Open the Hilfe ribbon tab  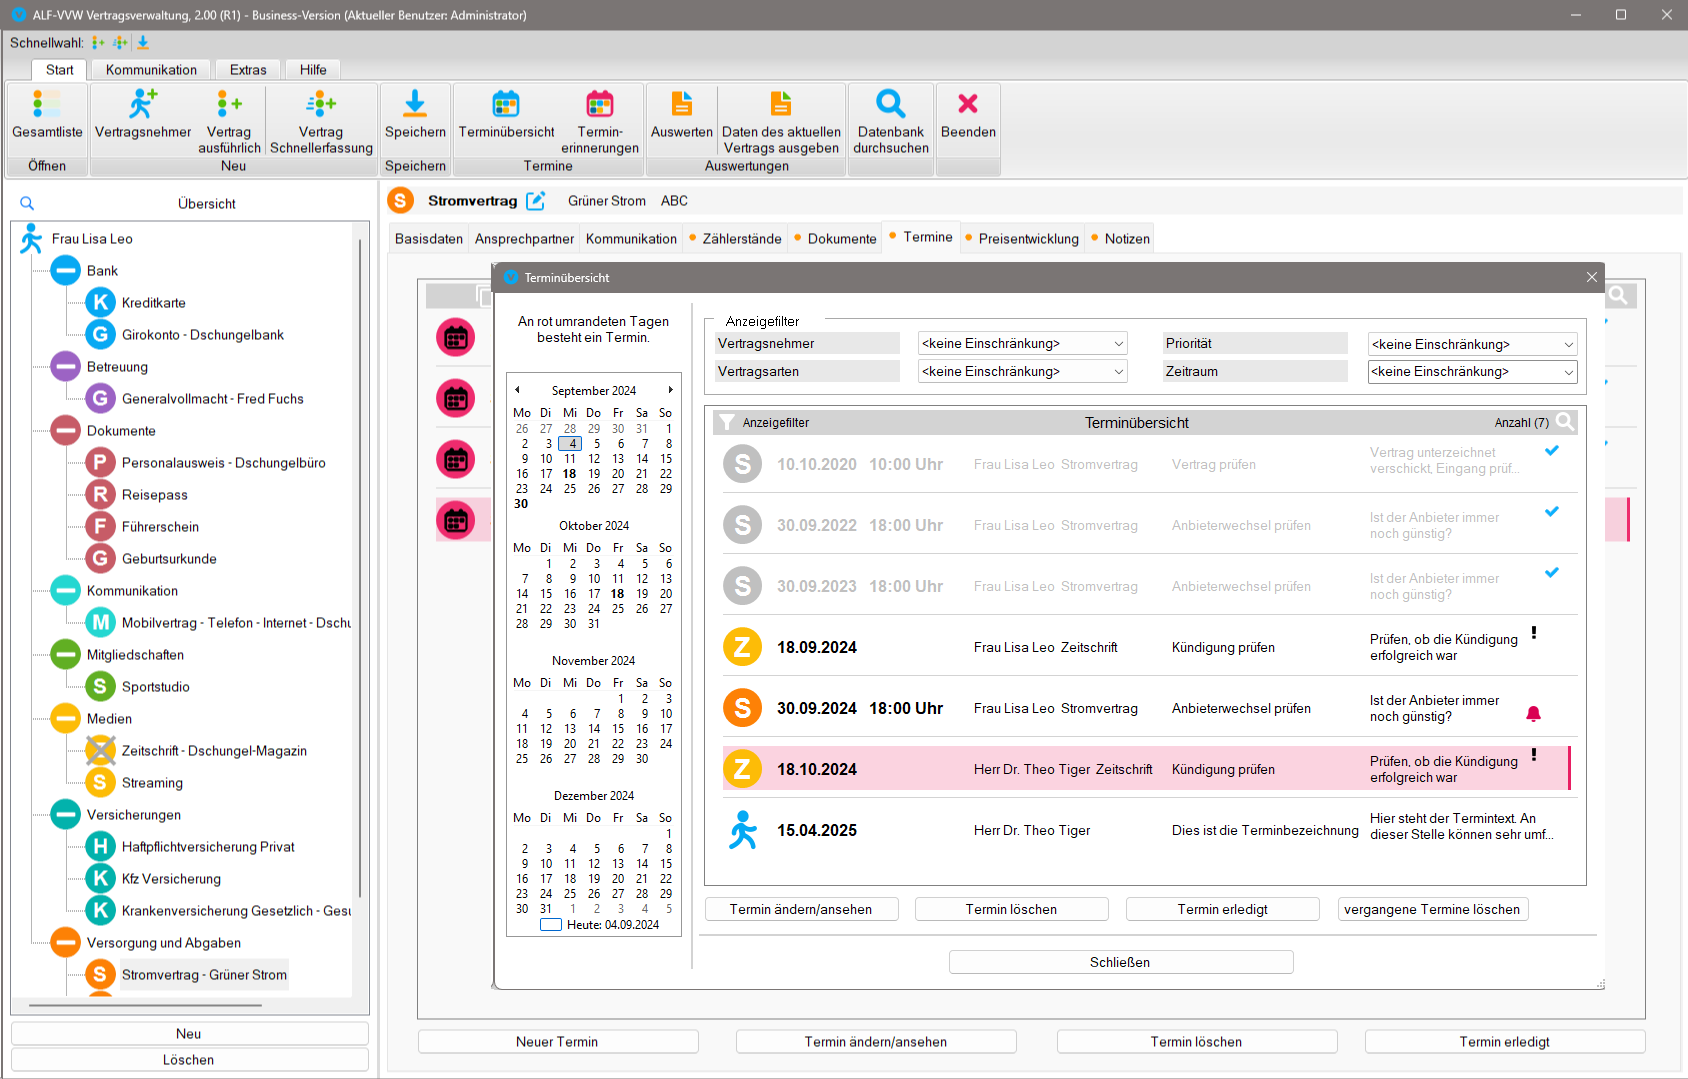313,69
